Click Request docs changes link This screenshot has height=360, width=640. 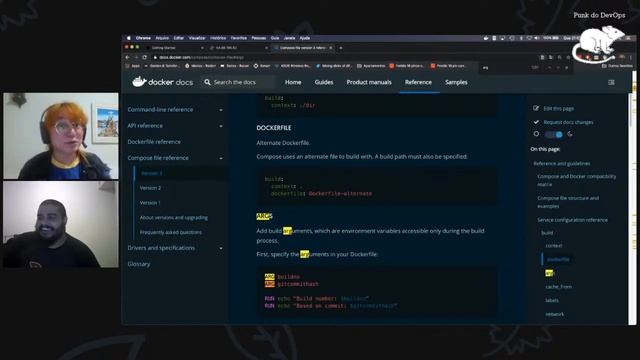(568, 122)
